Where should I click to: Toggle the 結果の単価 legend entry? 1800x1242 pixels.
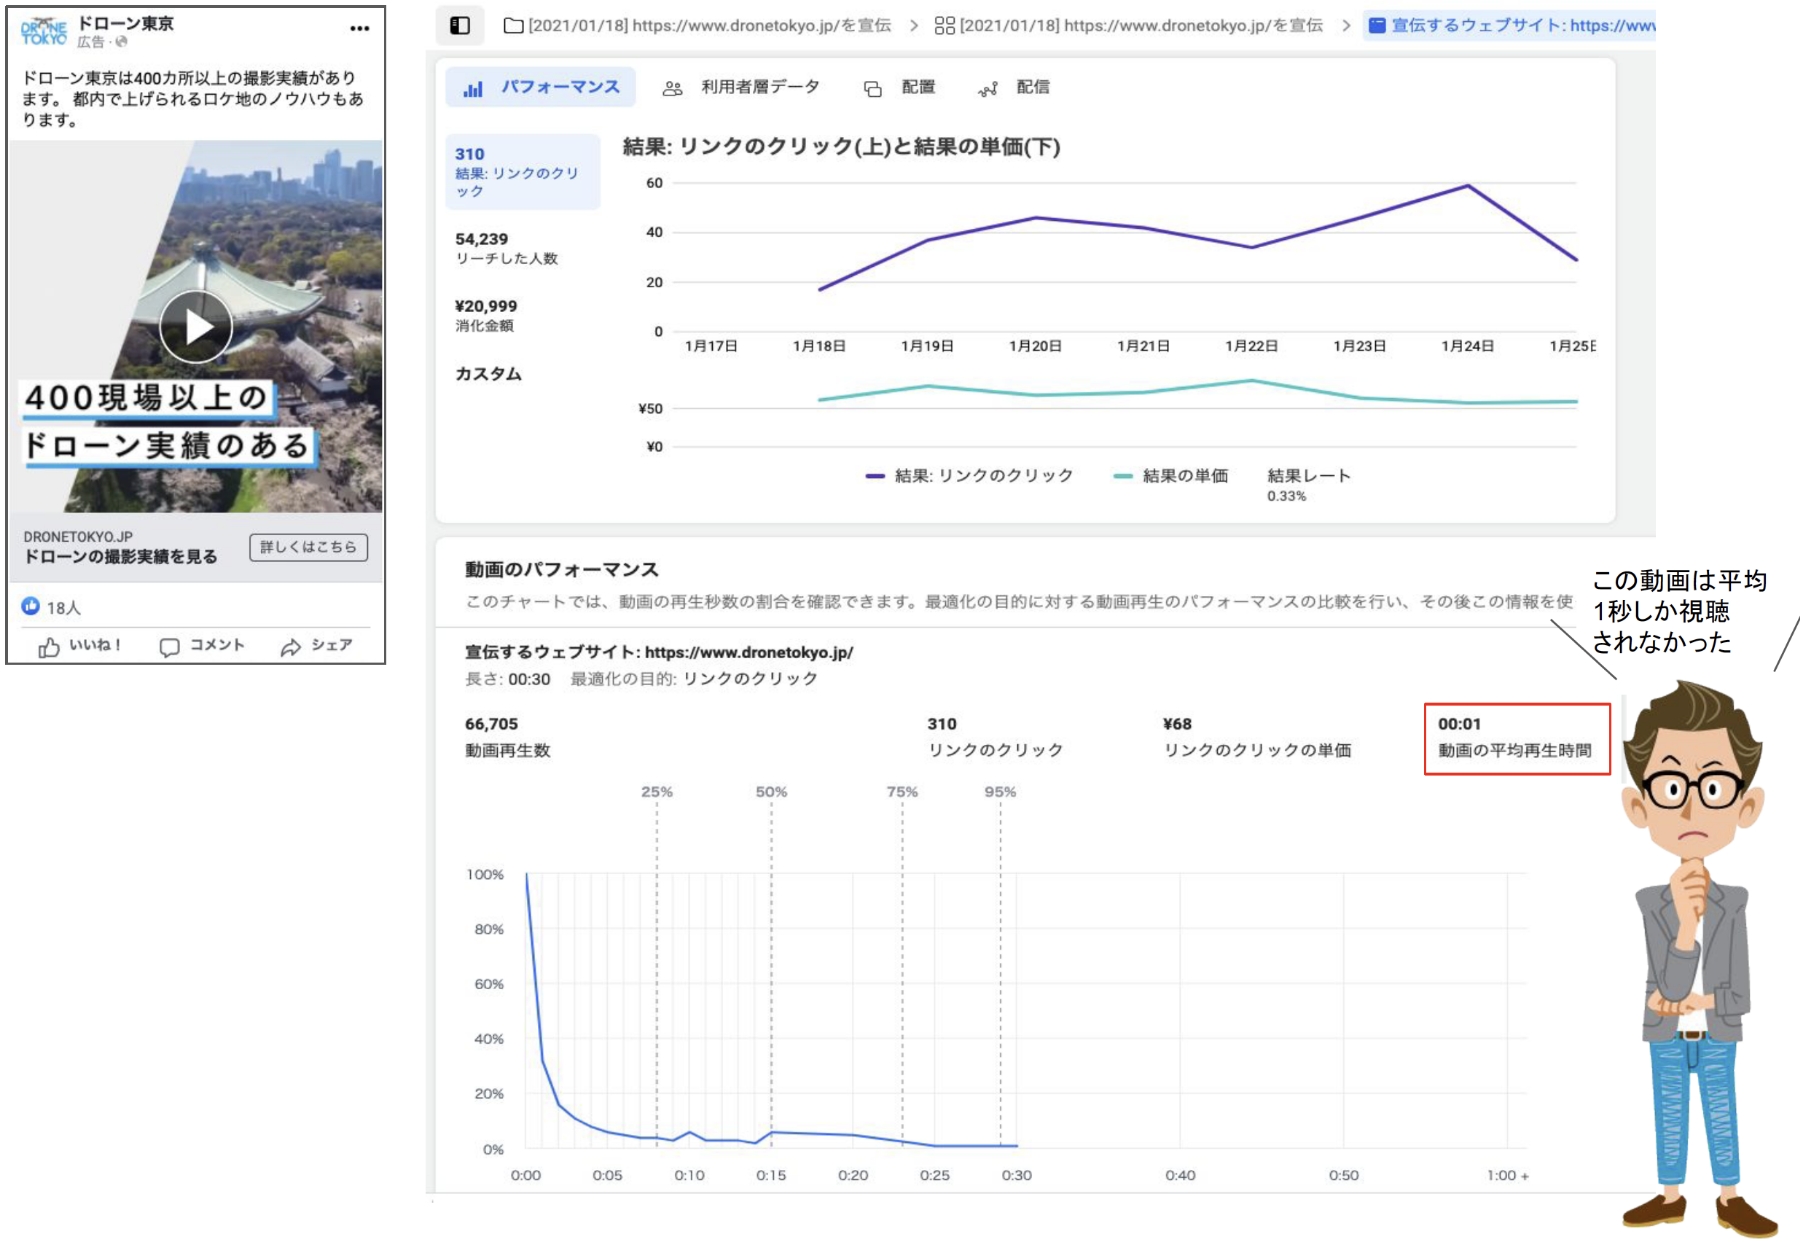(x=1170, y=476)
